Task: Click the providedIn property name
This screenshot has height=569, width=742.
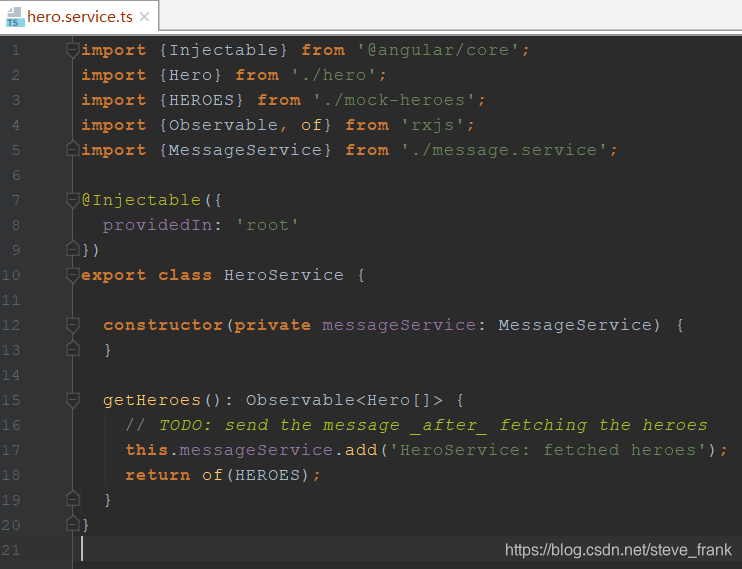Action: 157,225
